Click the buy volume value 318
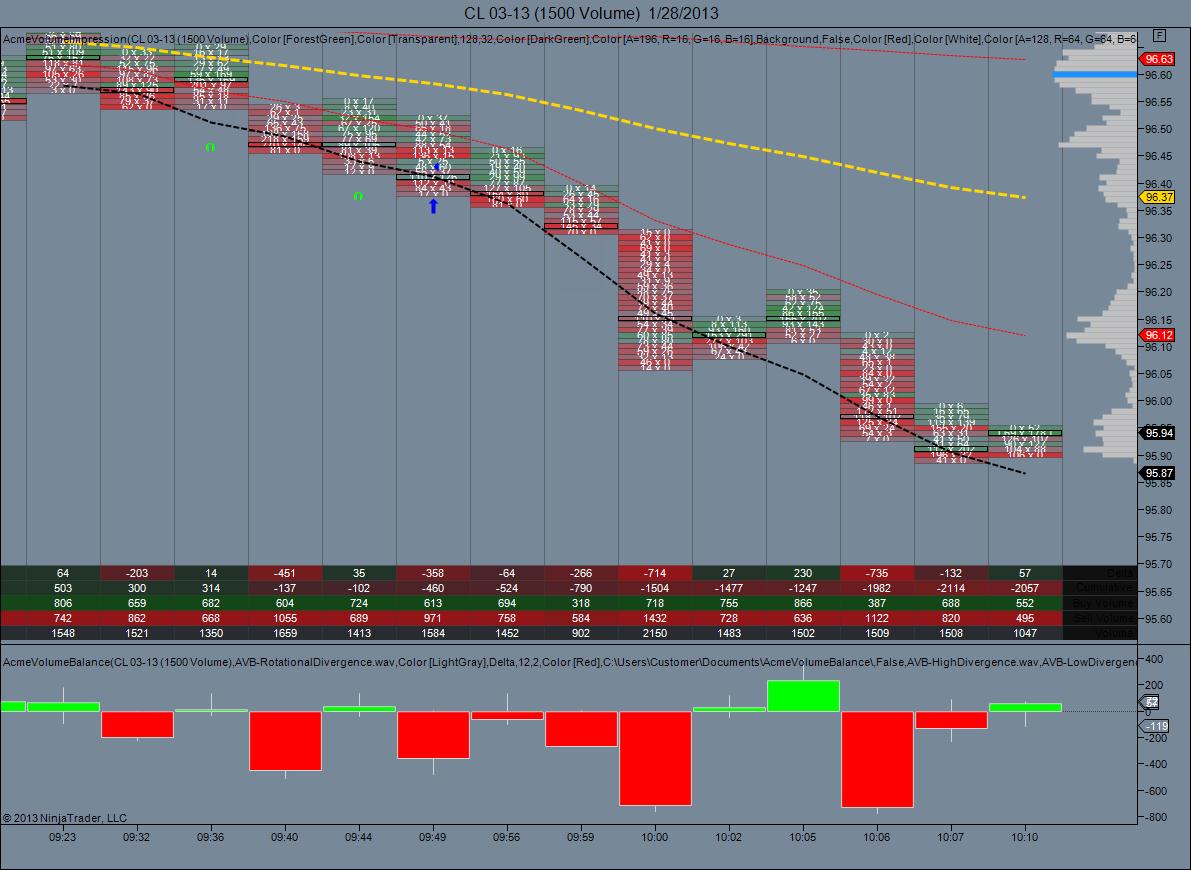Viewport: 1191px width, 870px height. click(581, 603)
